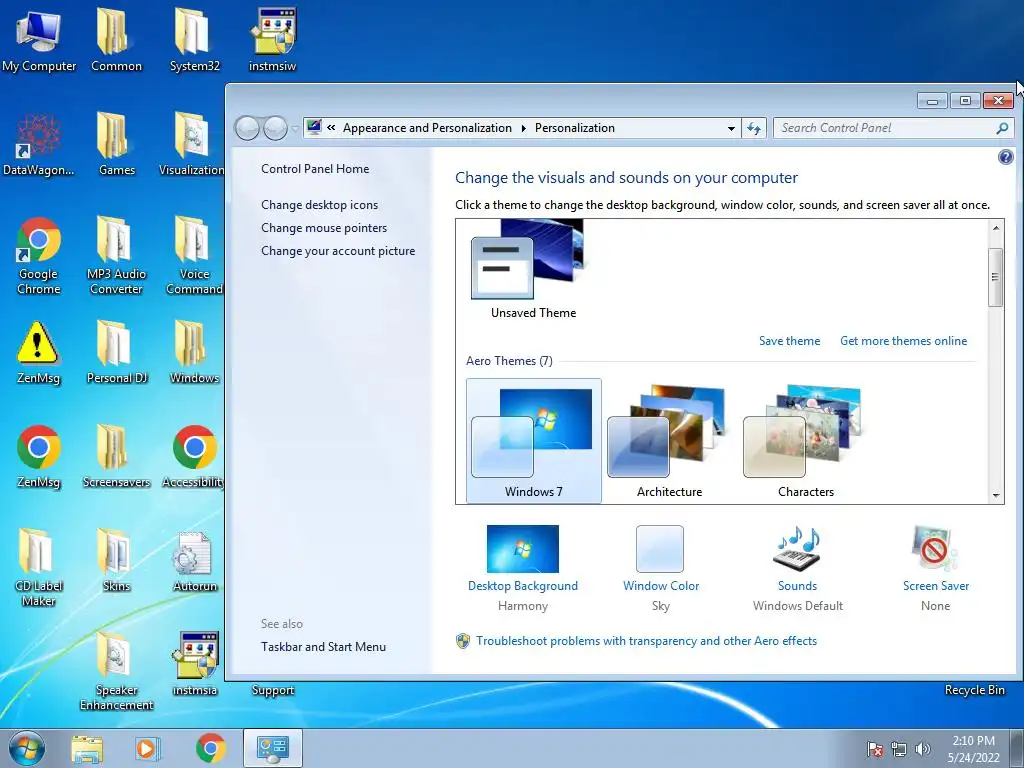Click the Personalization breadcrumb segment
This screenshot has height=768, width=1024.
click(x=575, y=128)
